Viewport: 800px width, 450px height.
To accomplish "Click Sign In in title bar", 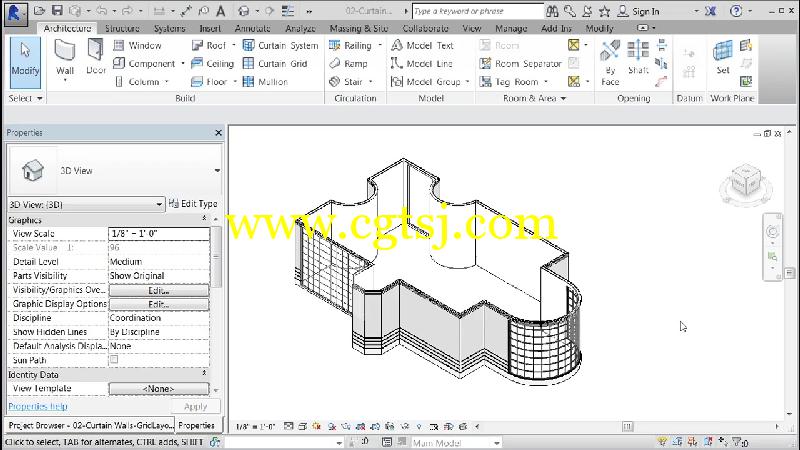I will [645, 11].
